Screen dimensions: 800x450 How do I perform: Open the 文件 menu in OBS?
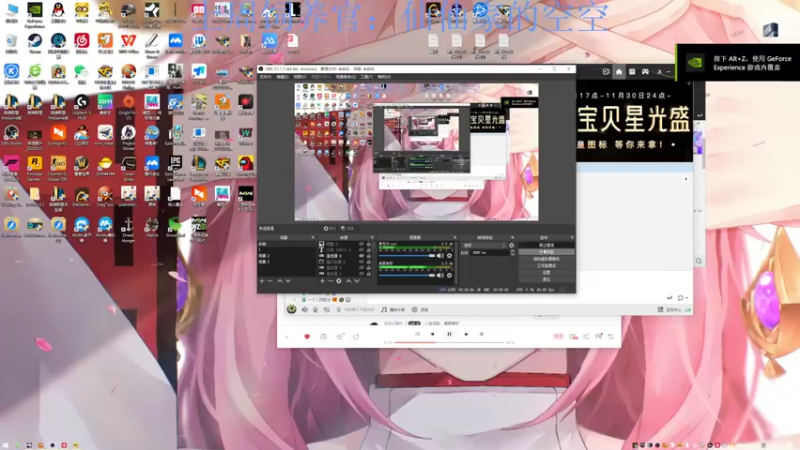click(x=265, y=77)
